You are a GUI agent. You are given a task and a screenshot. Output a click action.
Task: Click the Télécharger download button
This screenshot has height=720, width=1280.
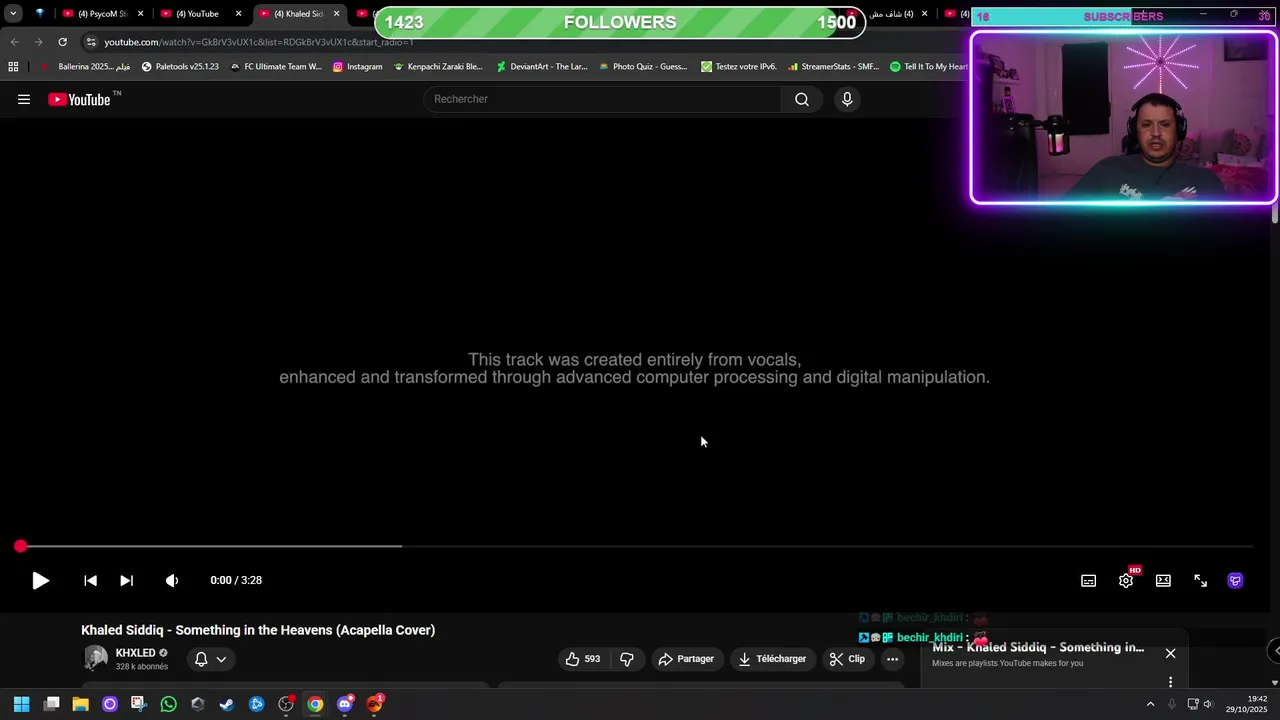coord(772,659)
